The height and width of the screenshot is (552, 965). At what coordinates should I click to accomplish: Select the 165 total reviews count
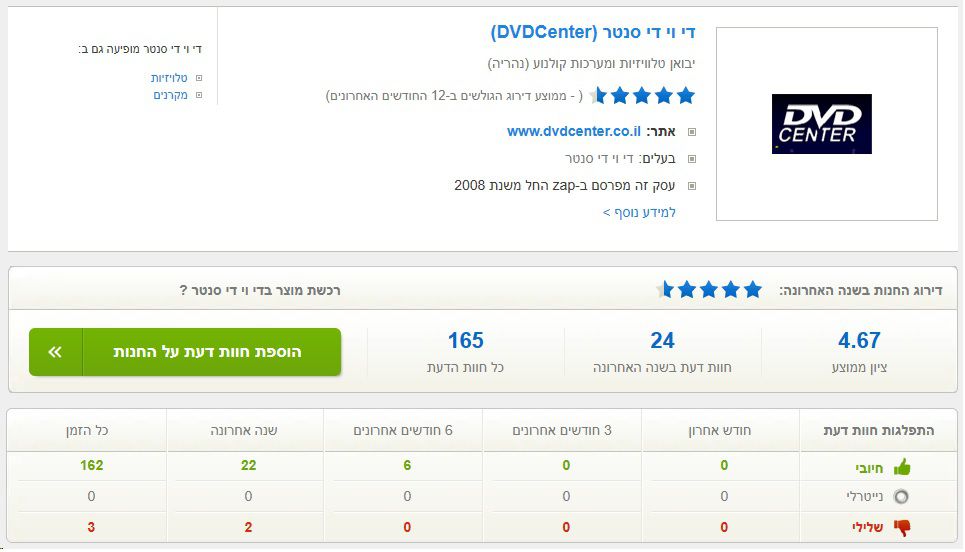pyautogui.click(x=466, y=341)
